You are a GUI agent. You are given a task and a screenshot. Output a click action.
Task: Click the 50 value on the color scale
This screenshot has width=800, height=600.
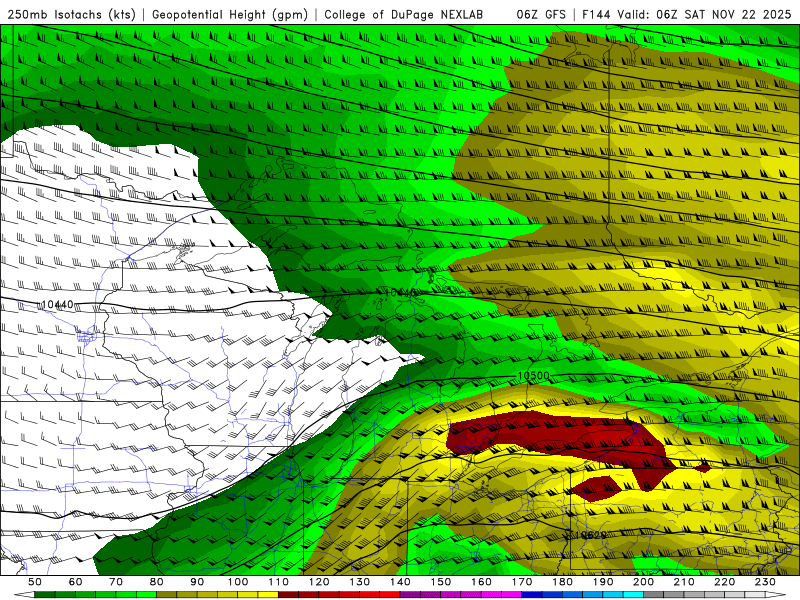[x=35, y=582]
